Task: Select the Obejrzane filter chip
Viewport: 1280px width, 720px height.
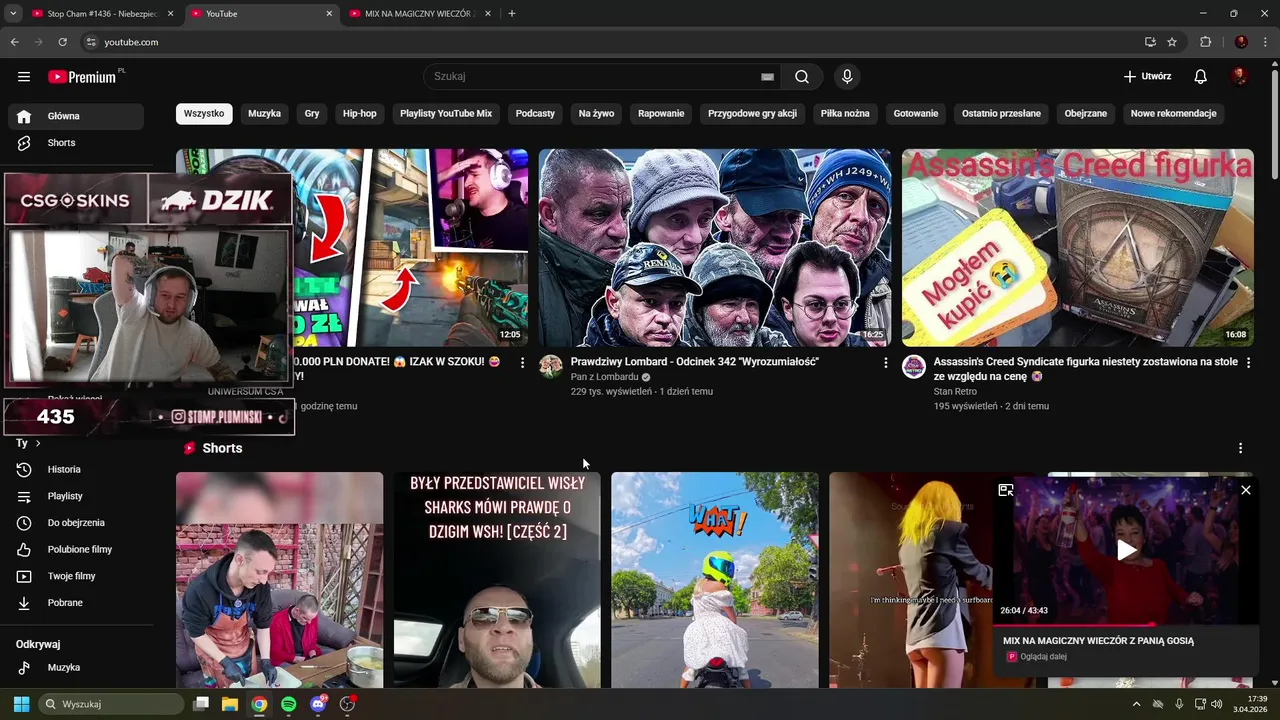Action: [1086, 114]
